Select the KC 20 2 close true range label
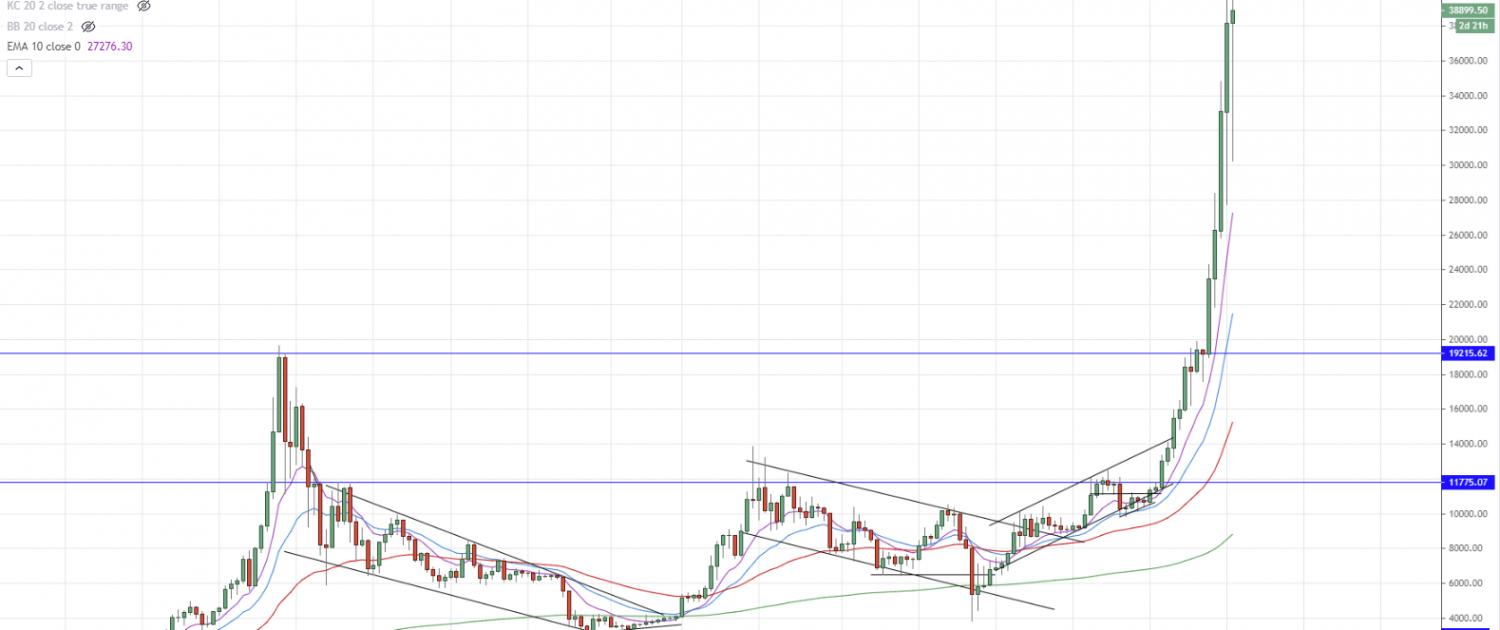This screenshot has width=1500, height=630. [67, 6]
